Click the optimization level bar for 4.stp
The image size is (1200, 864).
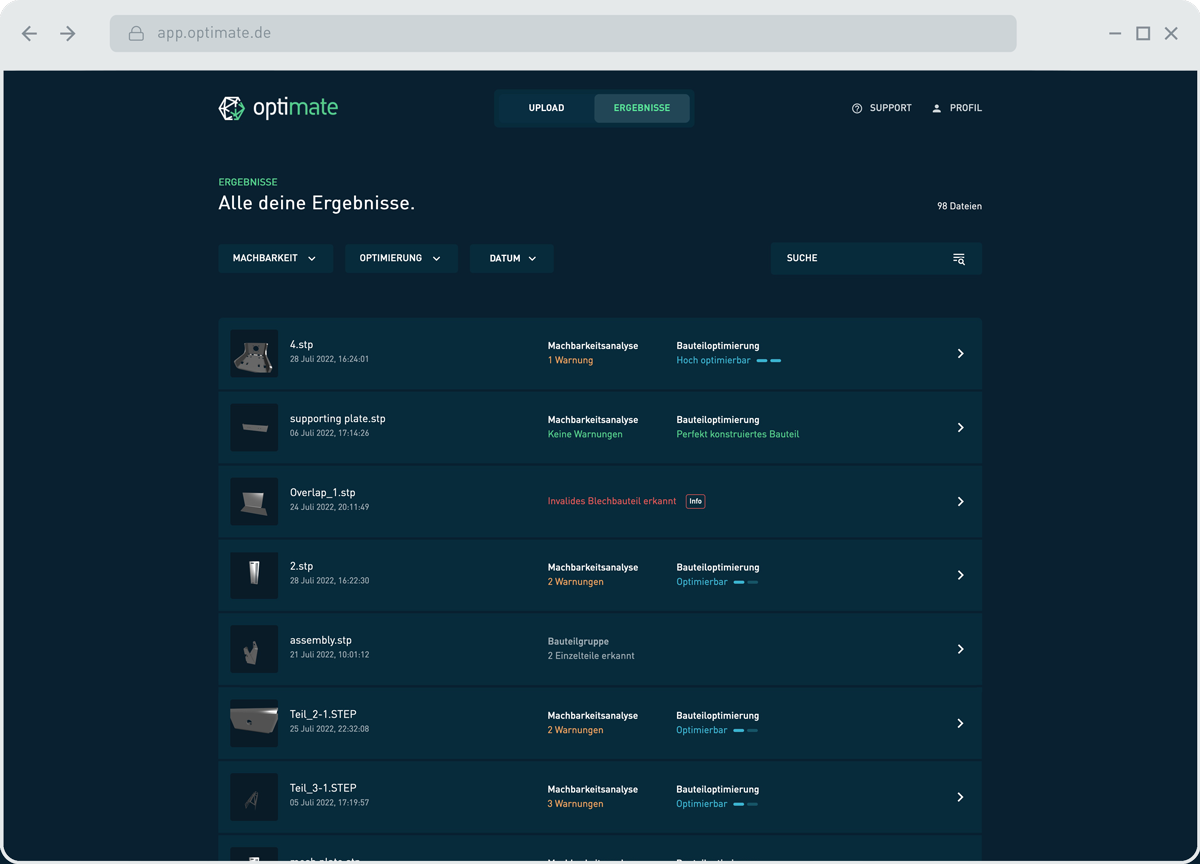click(768, 361)
